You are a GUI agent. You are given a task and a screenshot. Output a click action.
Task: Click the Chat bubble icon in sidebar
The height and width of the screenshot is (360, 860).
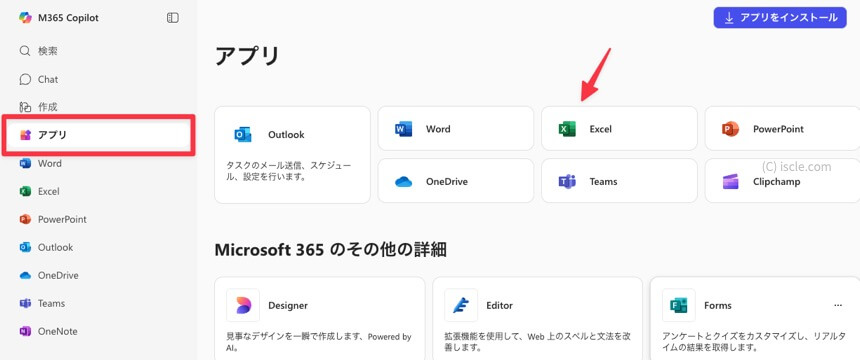point(25,79)
